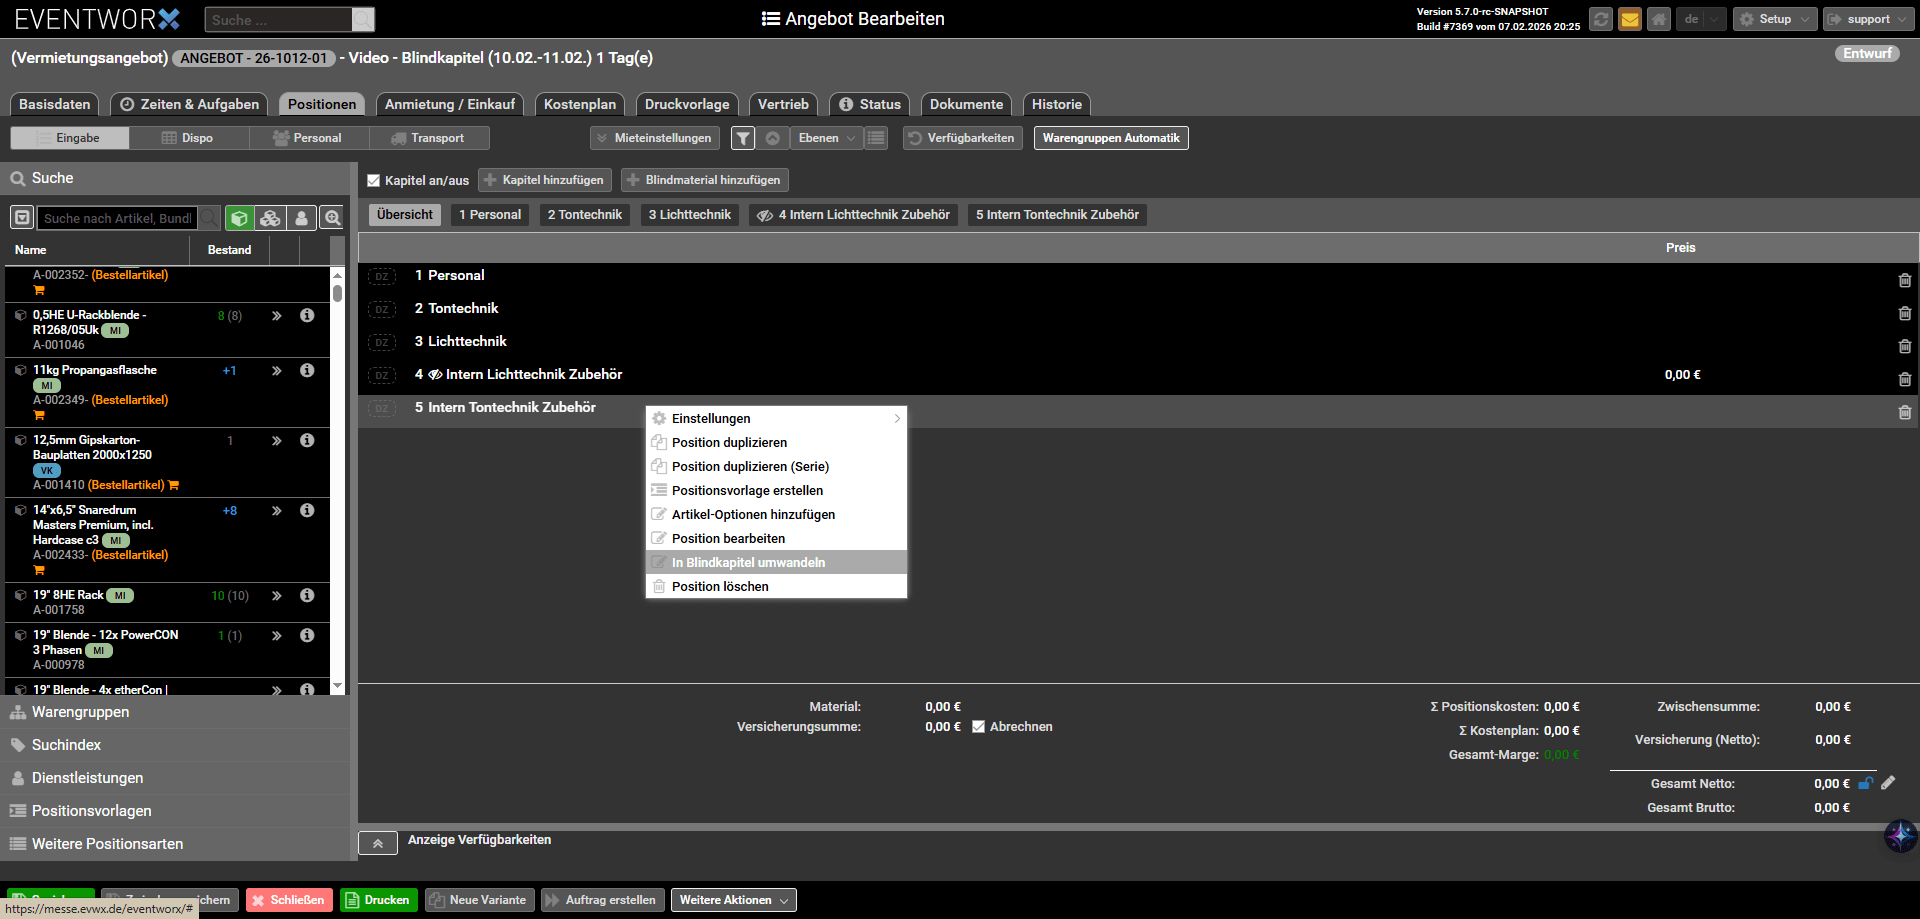Click the Kapitel hinzufügen button
Viewport: 1920px width, 919px height.
[544, 180]
